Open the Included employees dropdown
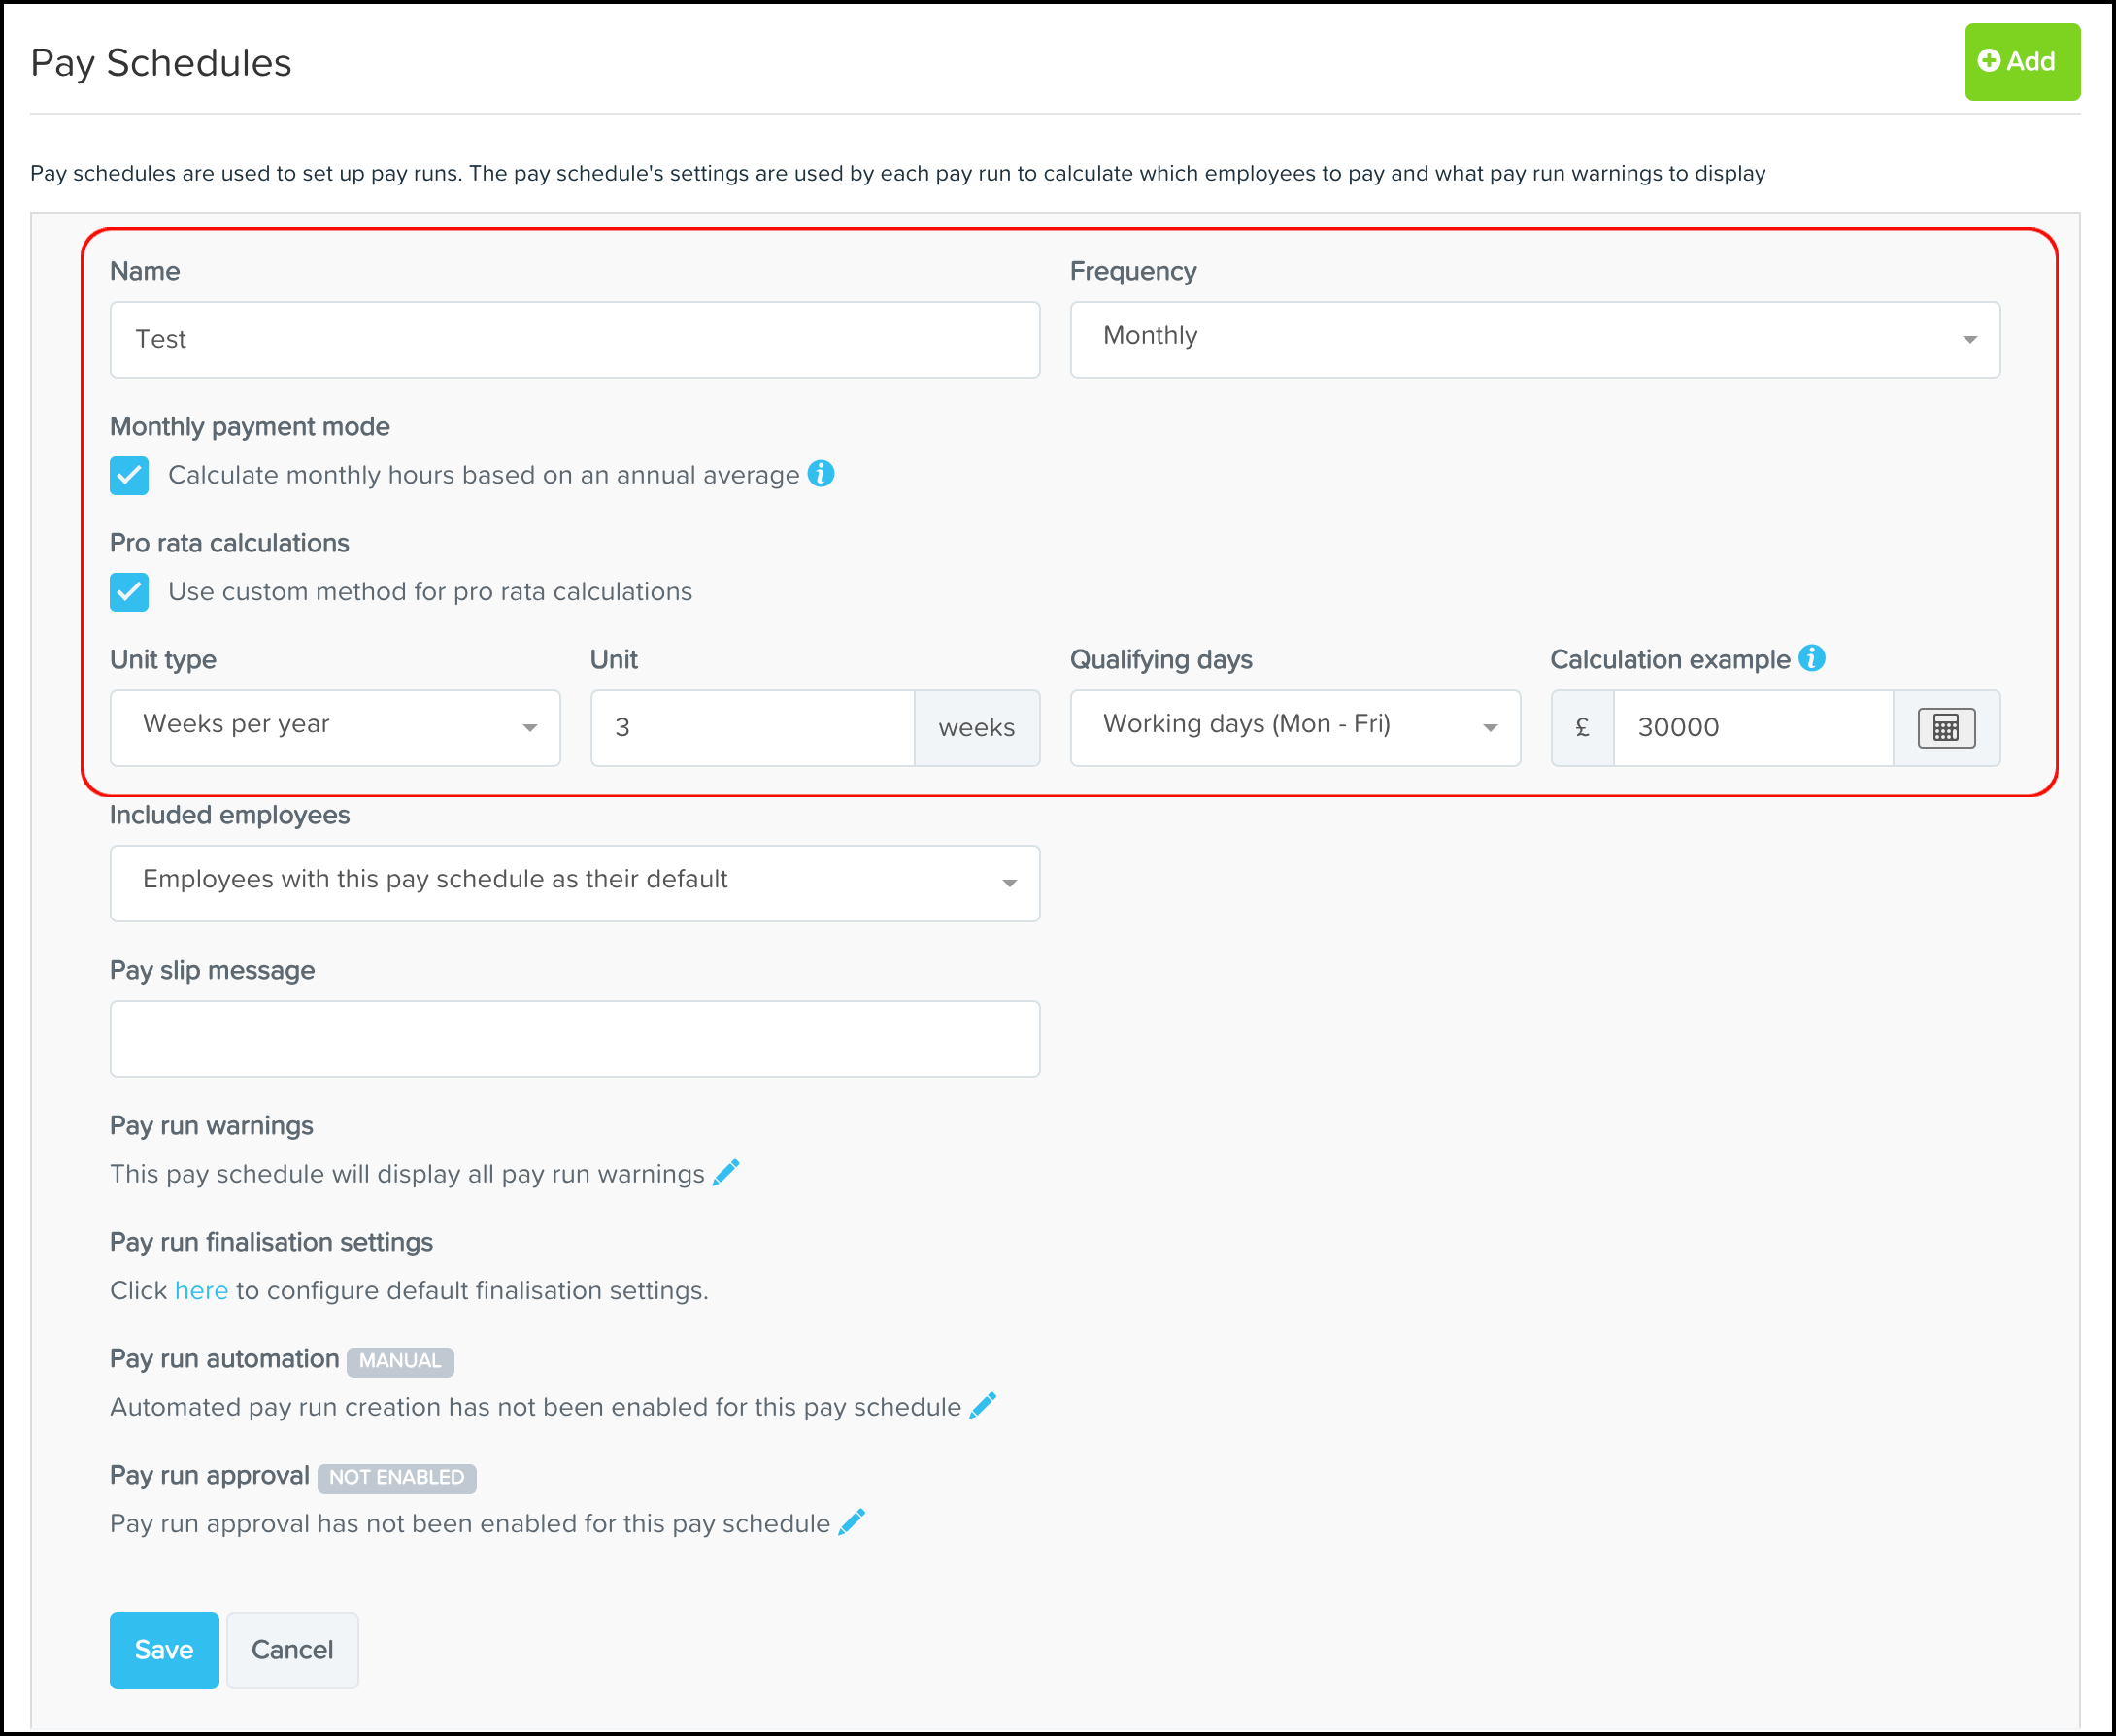2116x1736 pixels. click(574, 883)
